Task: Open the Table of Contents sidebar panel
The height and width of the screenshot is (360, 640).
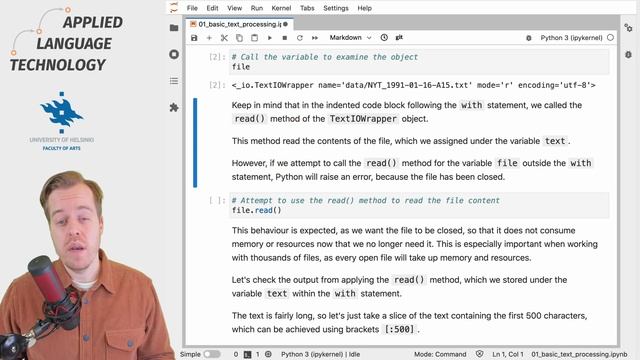Action: pyautogui.click(x=174, y=81)
